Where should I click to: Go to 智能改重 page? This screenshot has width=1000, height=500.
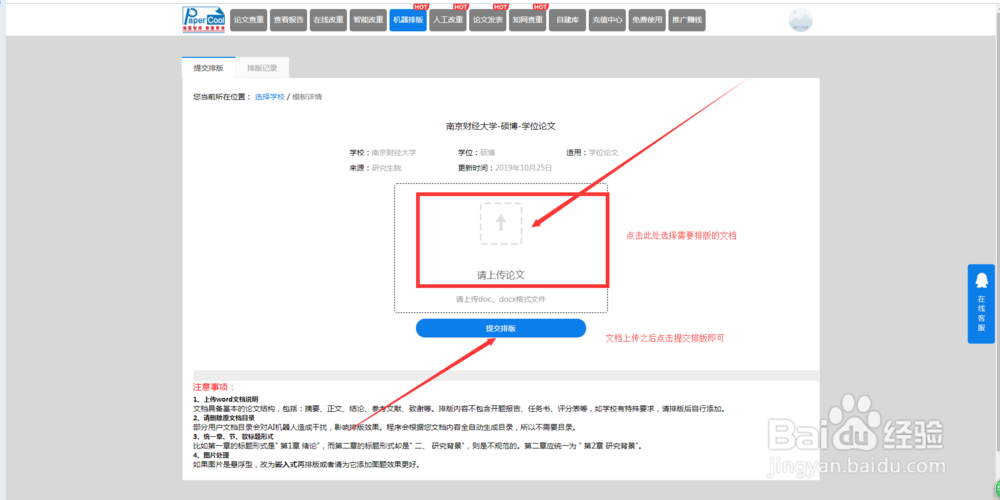368,20
